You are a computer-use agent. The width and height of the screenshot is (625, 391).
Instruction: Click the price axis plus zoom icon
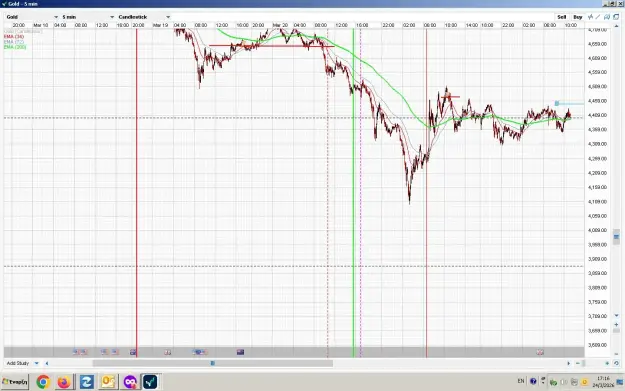(616, 324)
